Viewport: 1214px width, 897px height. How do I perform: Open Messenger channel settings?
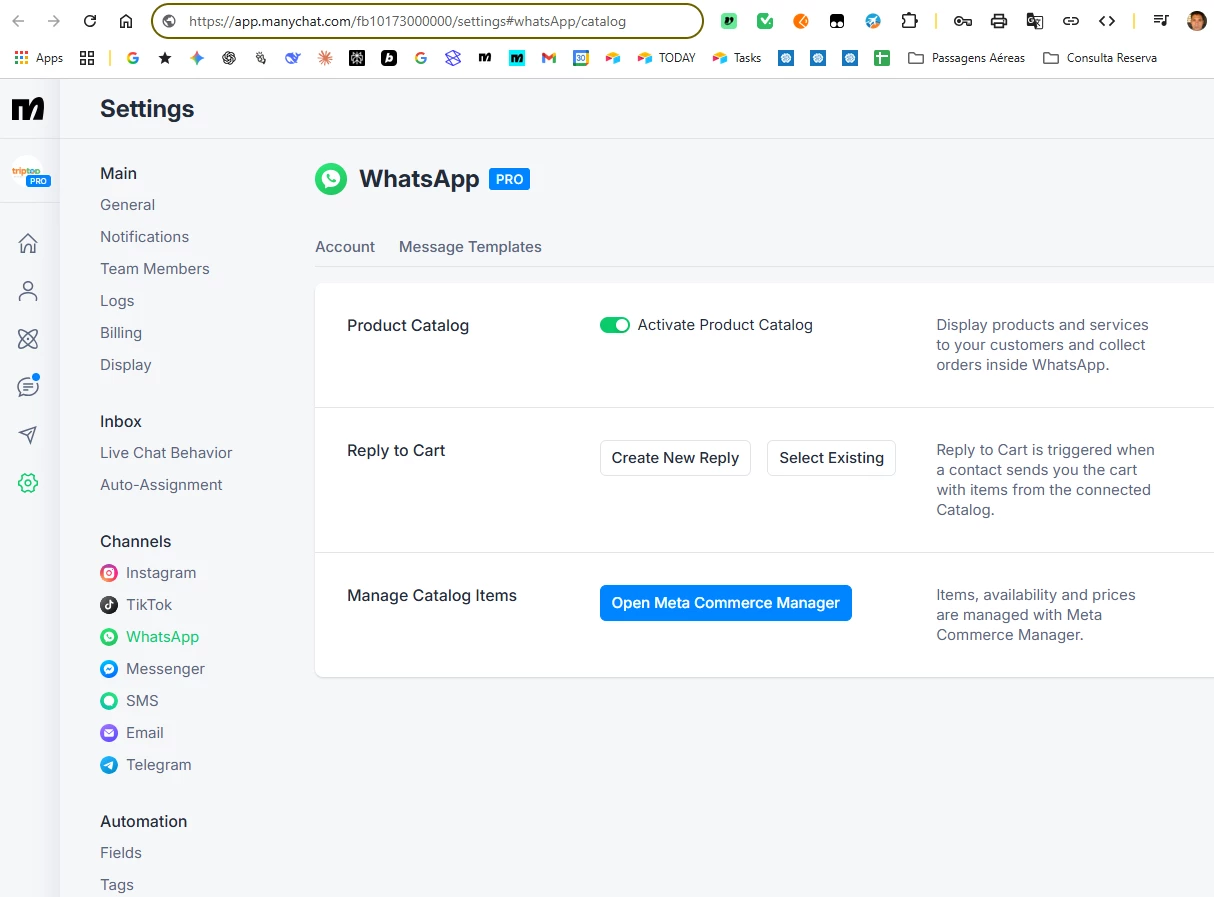pyautogui.click(x=152, y=669)
